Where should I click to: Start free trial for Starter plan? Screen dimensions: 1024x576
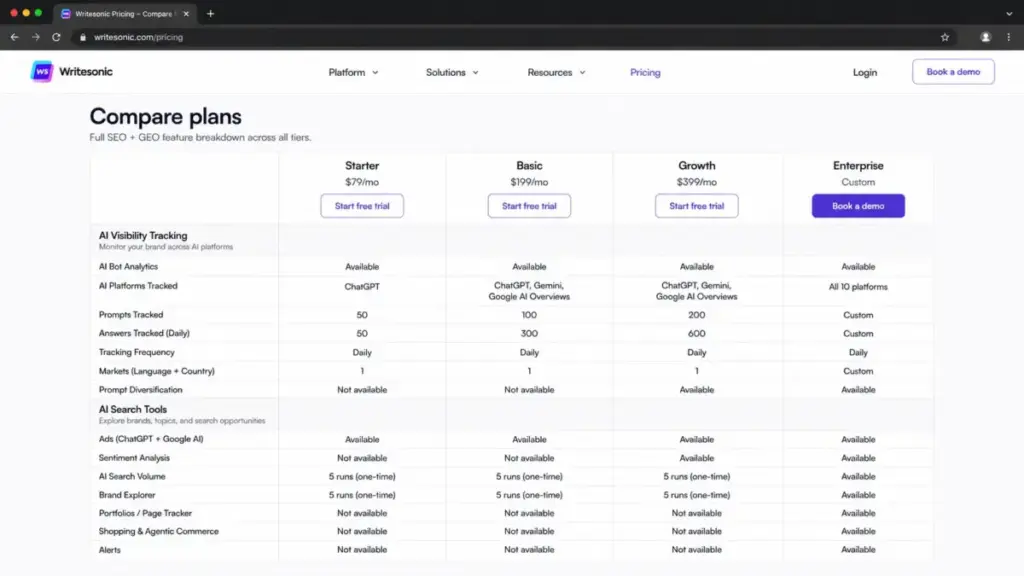tap(362, 206)
